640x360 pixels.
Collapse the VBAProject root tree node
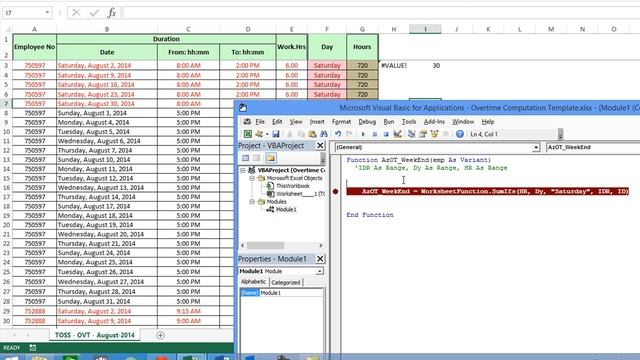coord(243,170)
